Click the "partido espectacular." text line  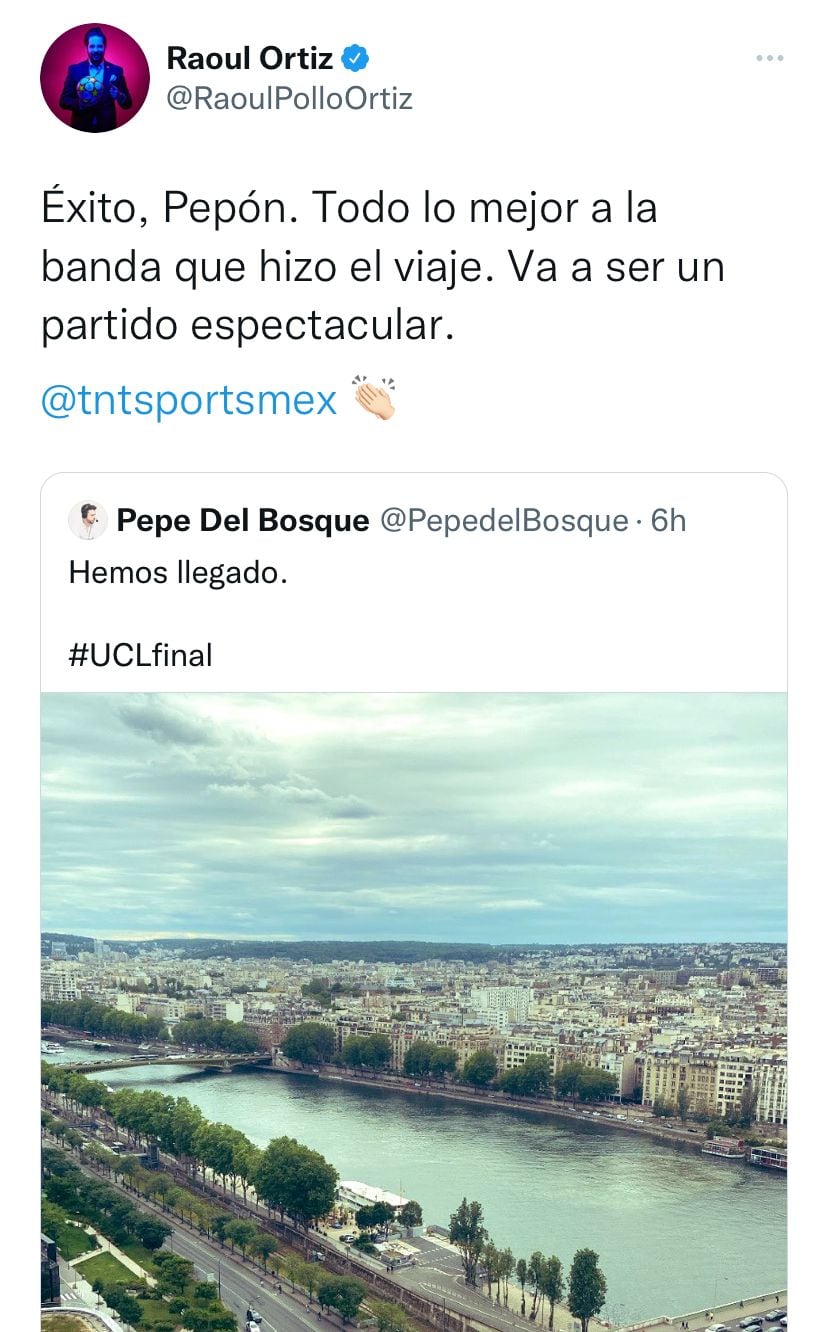point(247,326)
